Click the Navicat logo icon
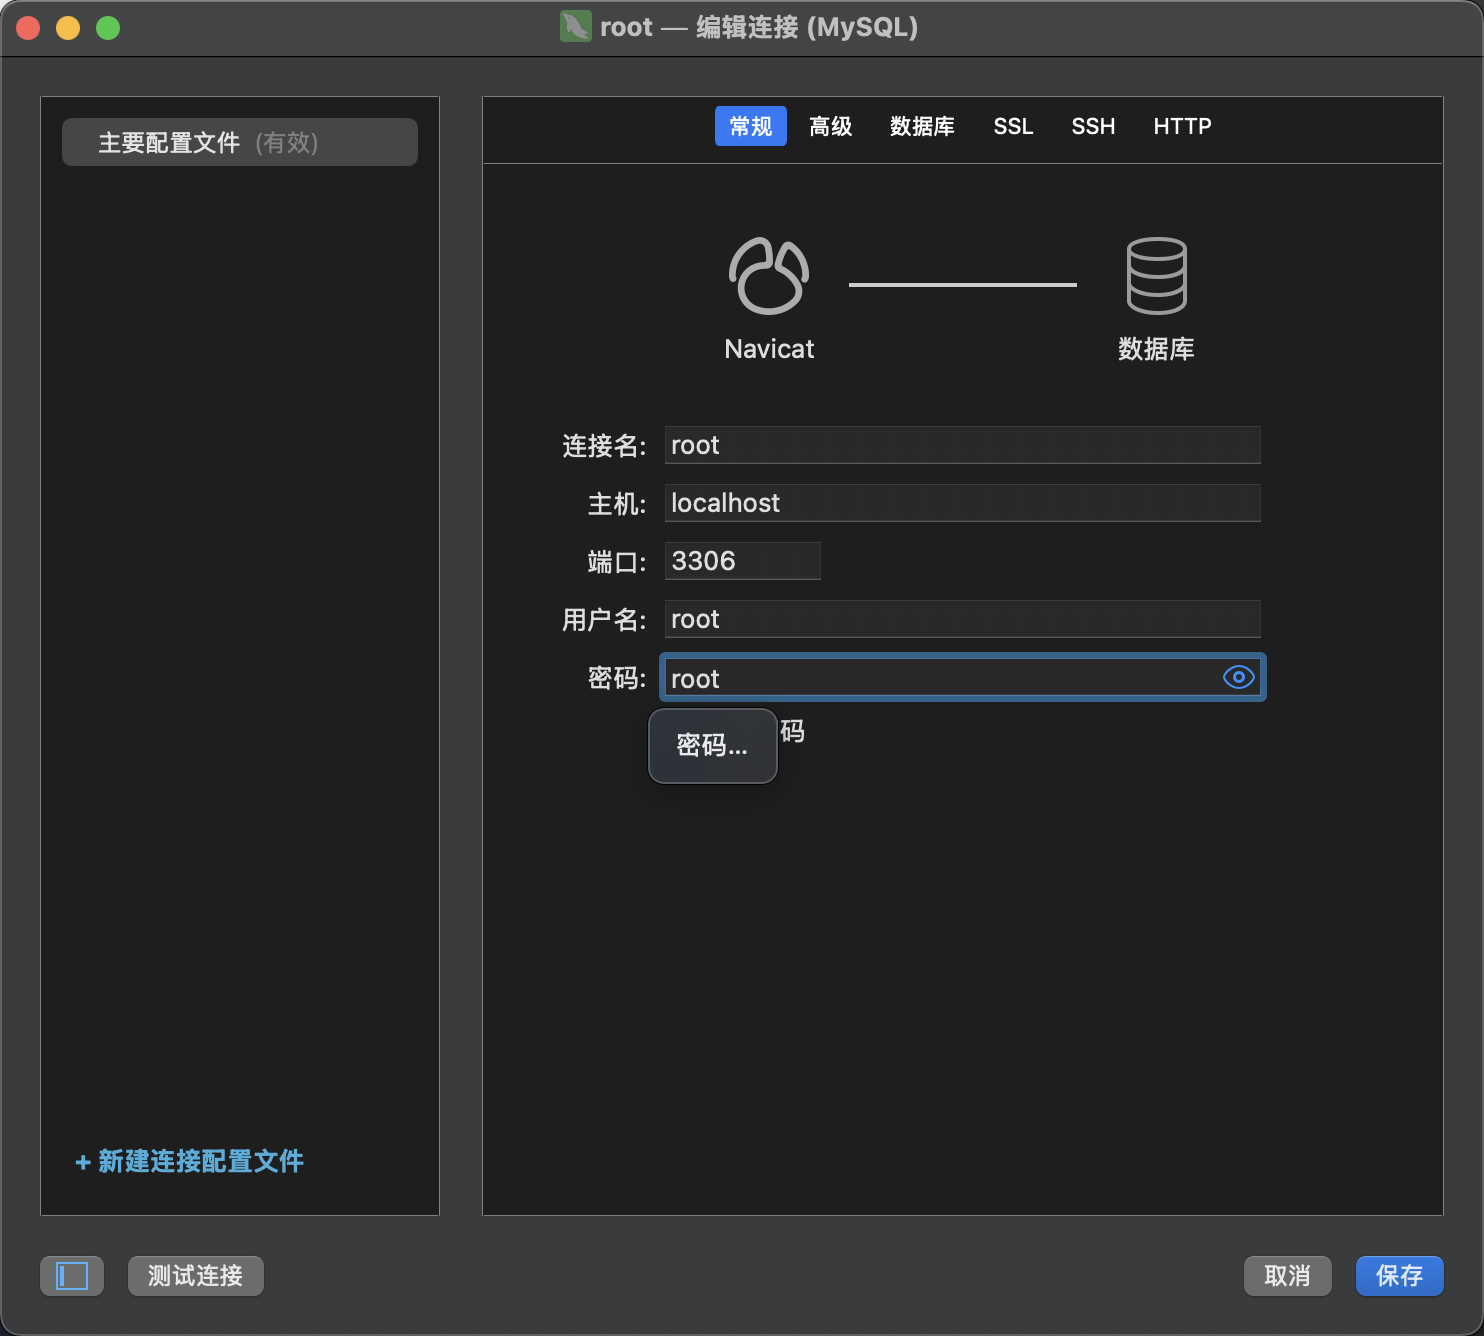 coord(769,276)
